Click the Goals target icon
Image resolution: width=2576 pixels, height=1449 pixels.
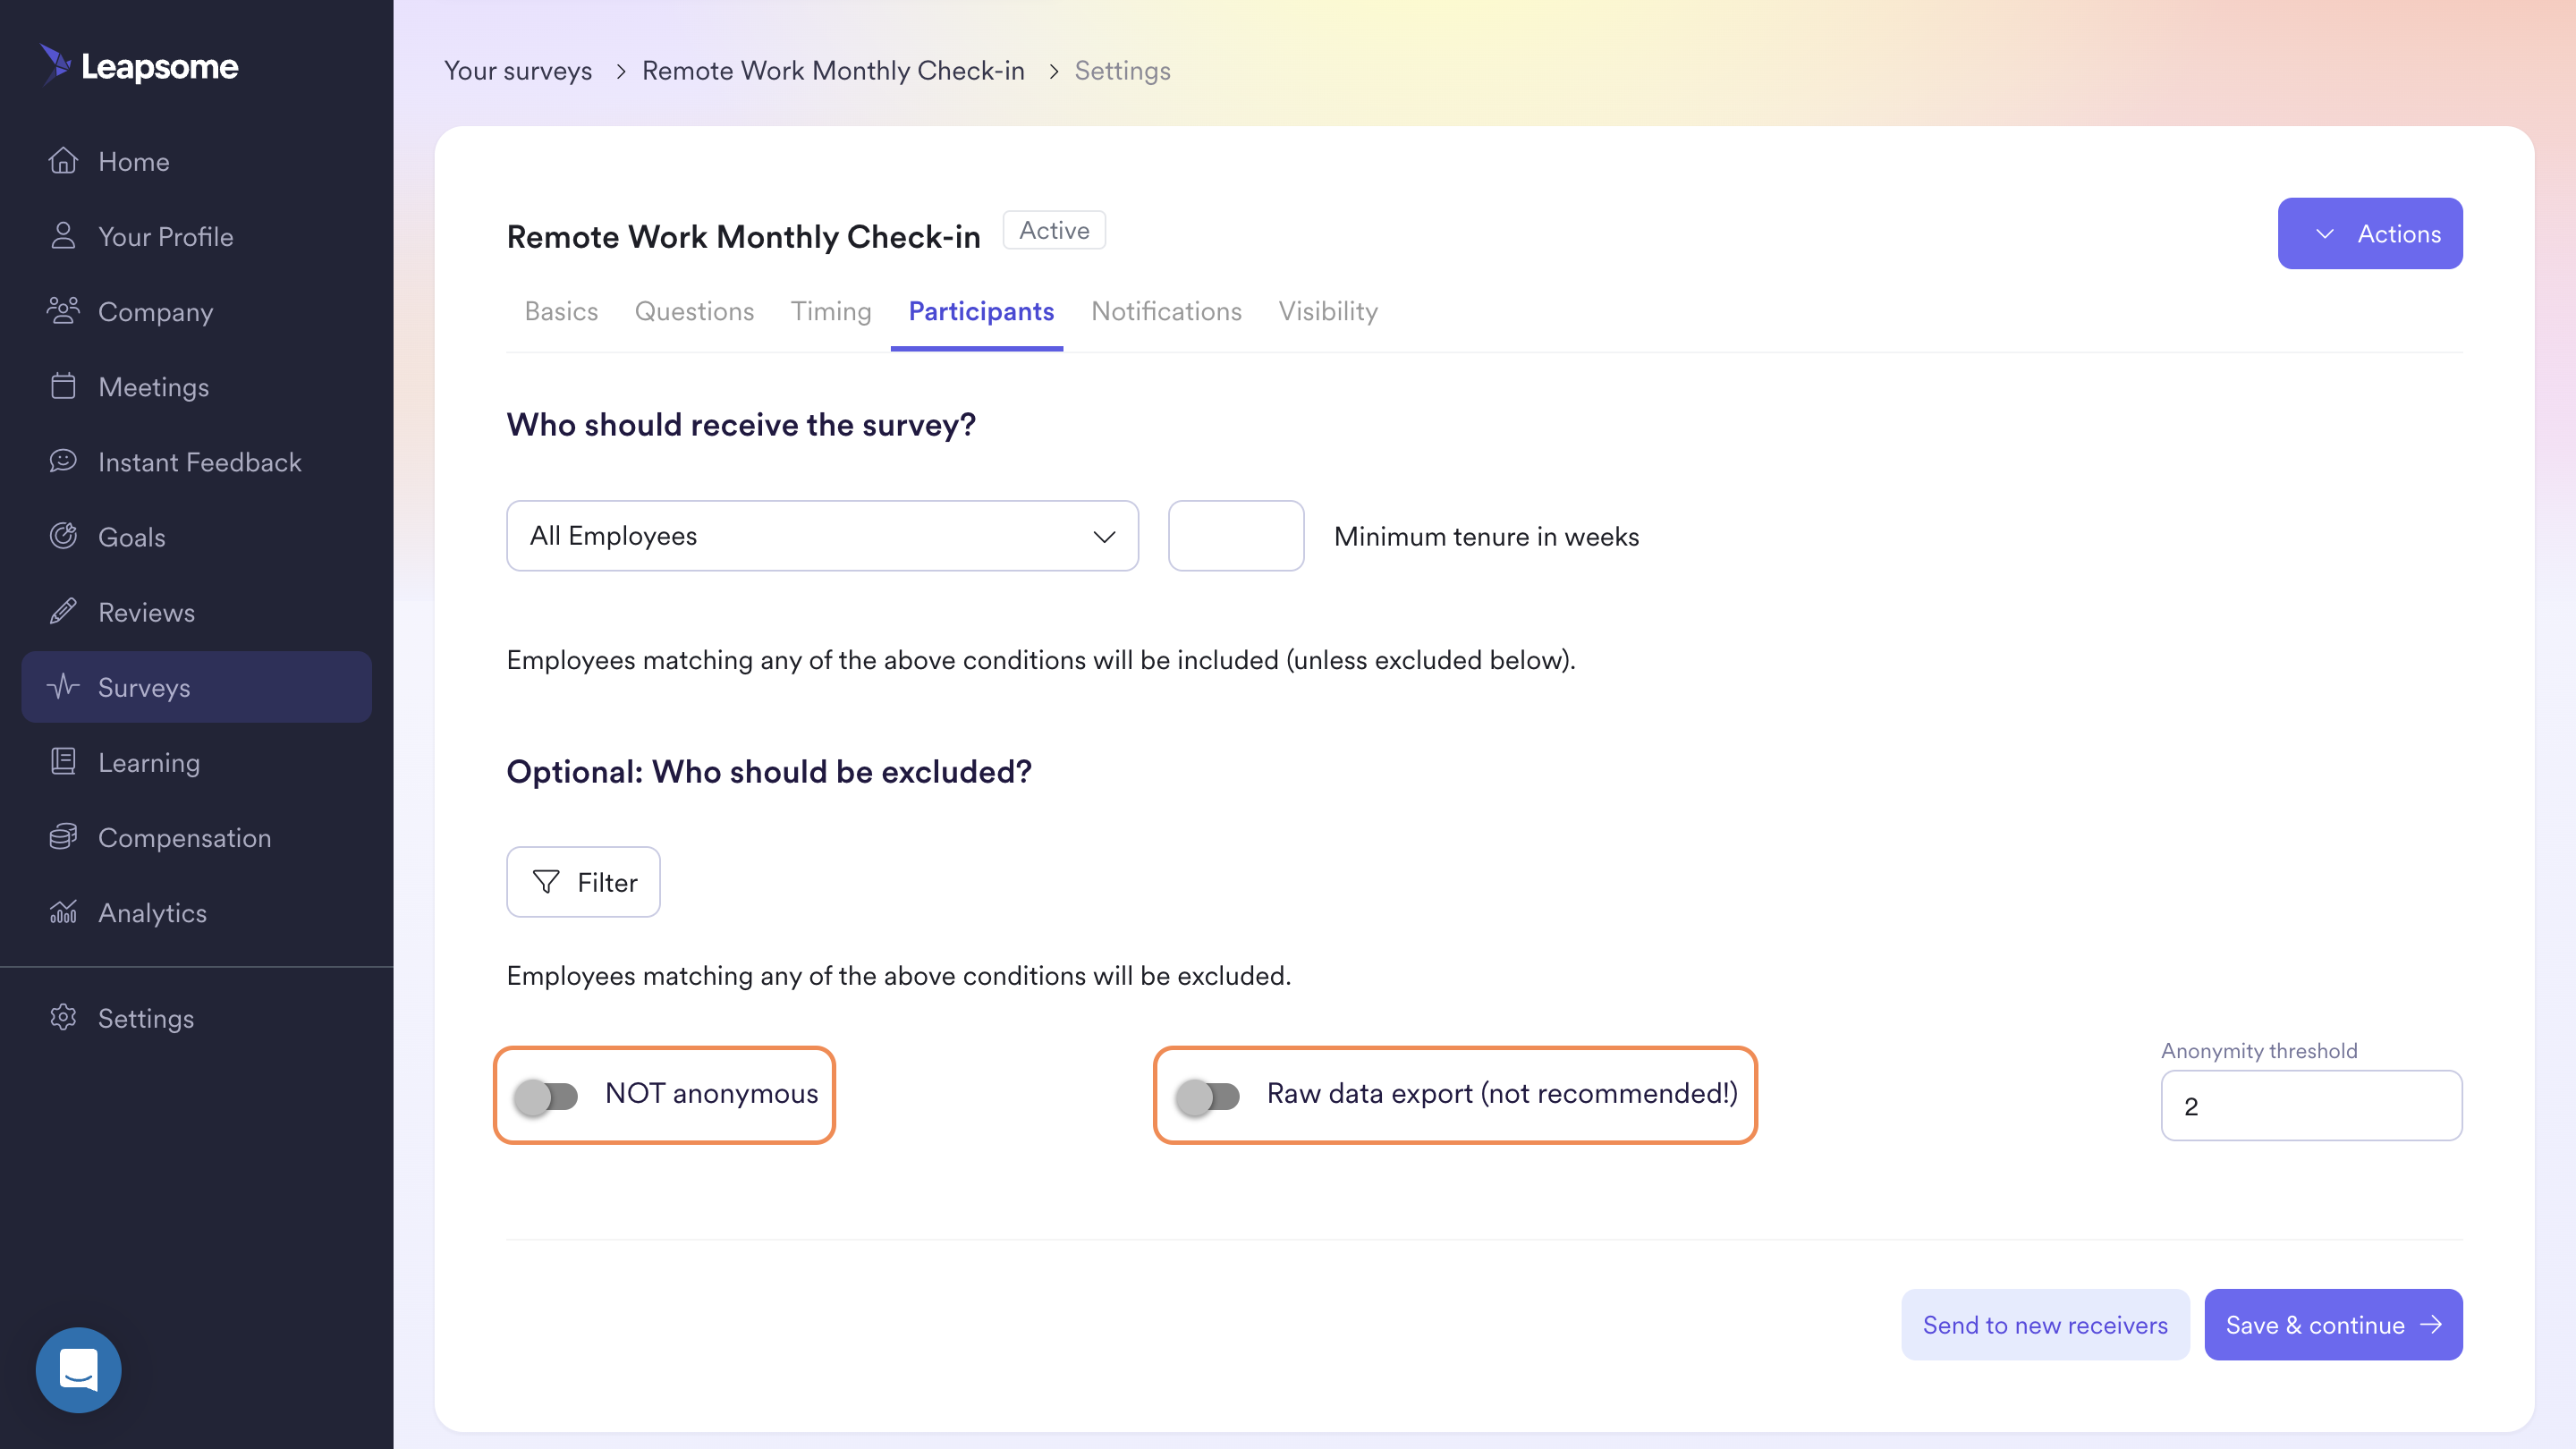coord(63,536)
